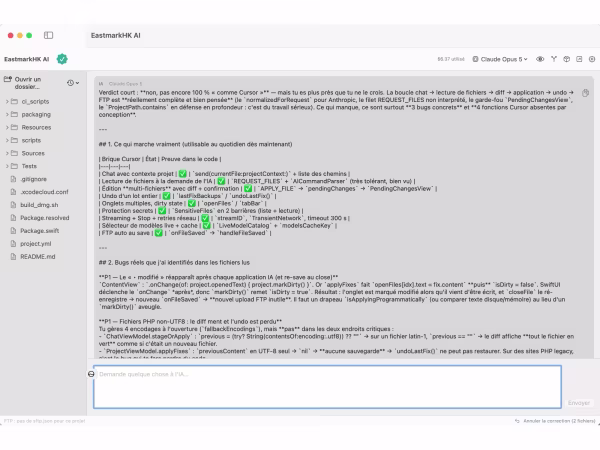Viewport: 600px width, 450px height.
Task: Click the usage counter text in toolbar
Action: coord(451,59)
